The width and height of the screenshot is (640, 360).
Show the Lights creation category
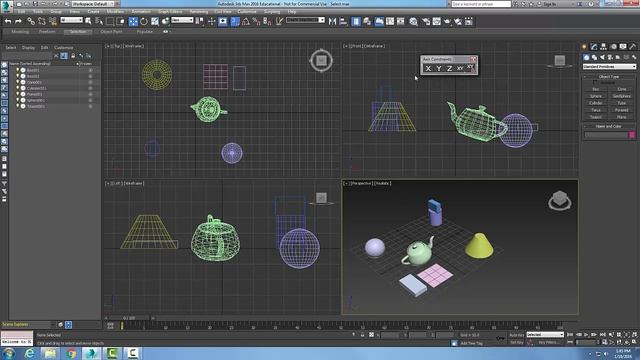click(602, 58)
